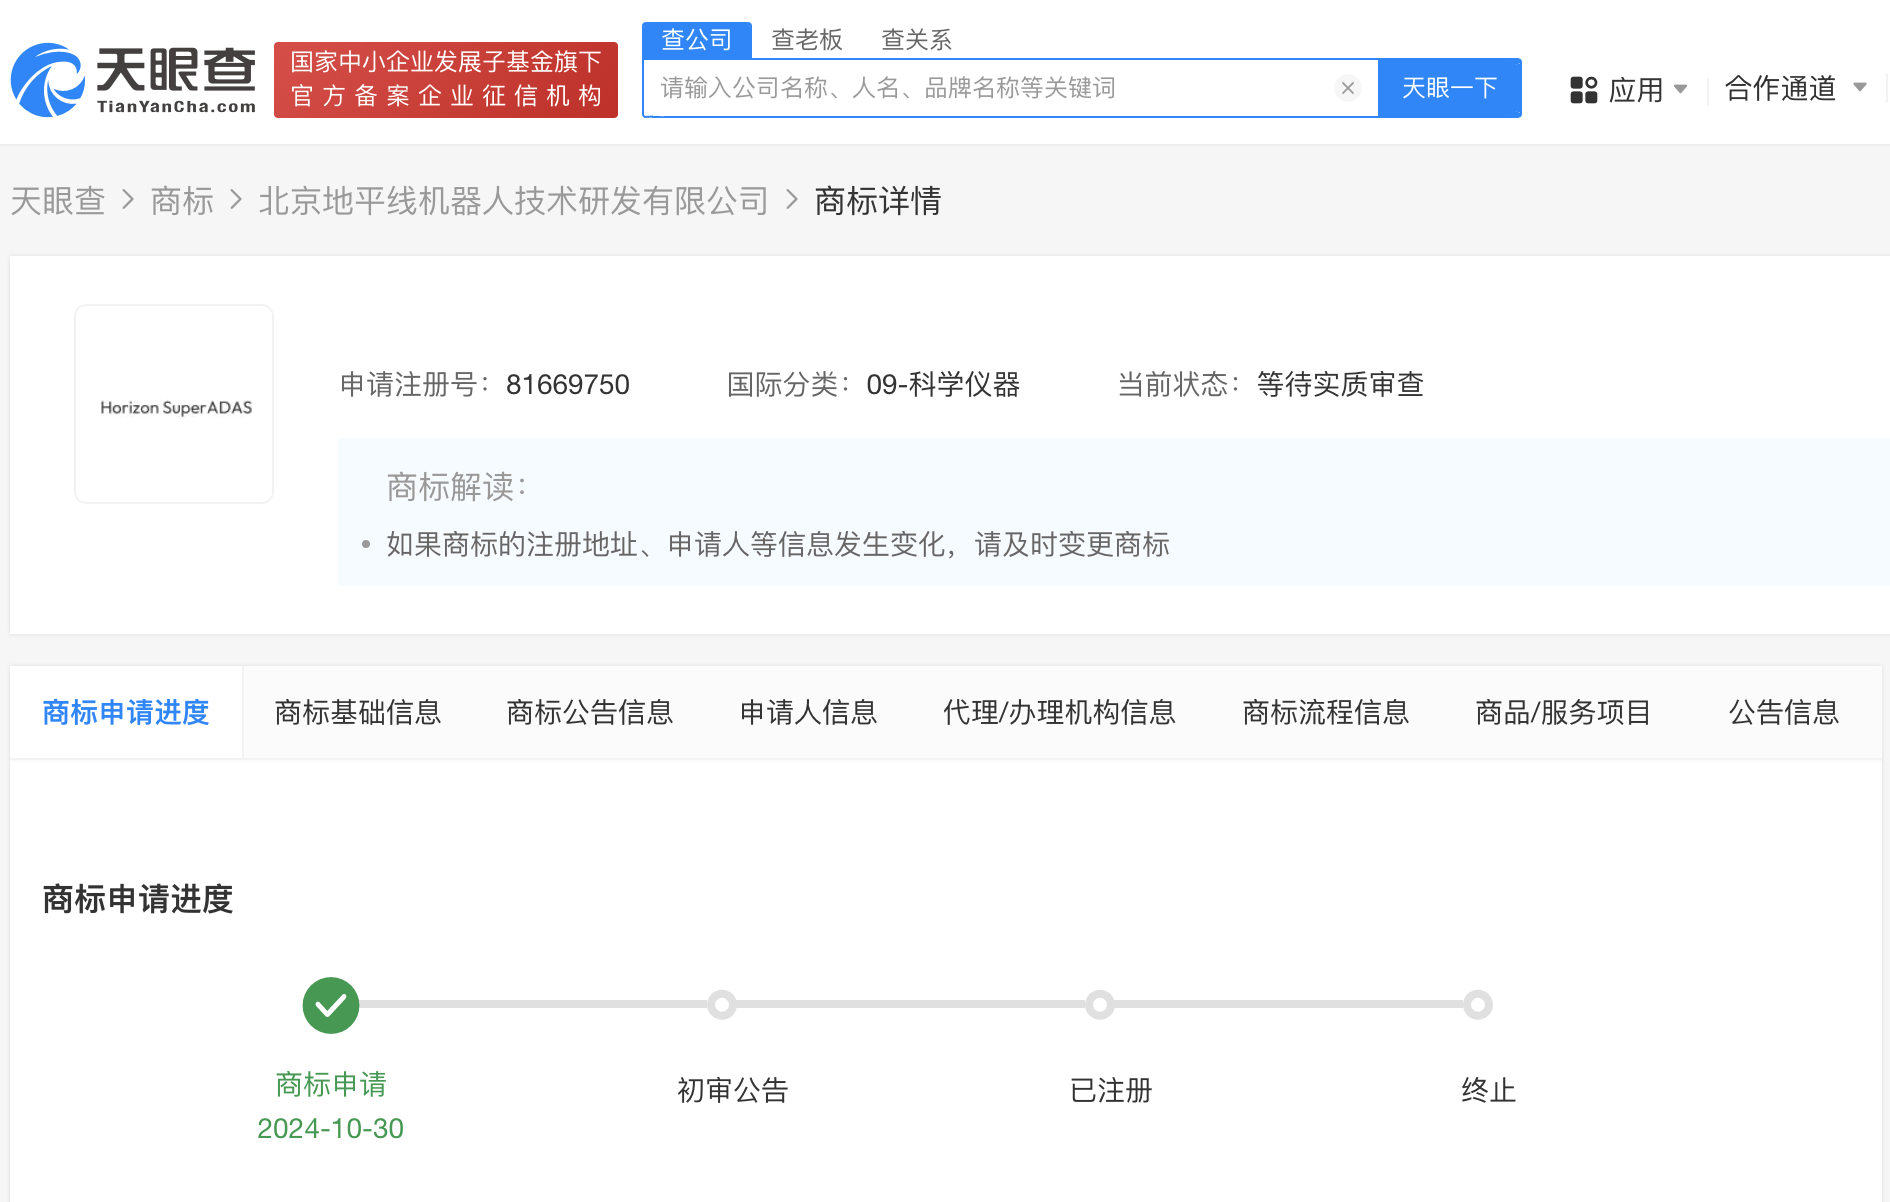Clear the search box with X icon
Viewport: 1890px width, 1202px height.
1348,88
